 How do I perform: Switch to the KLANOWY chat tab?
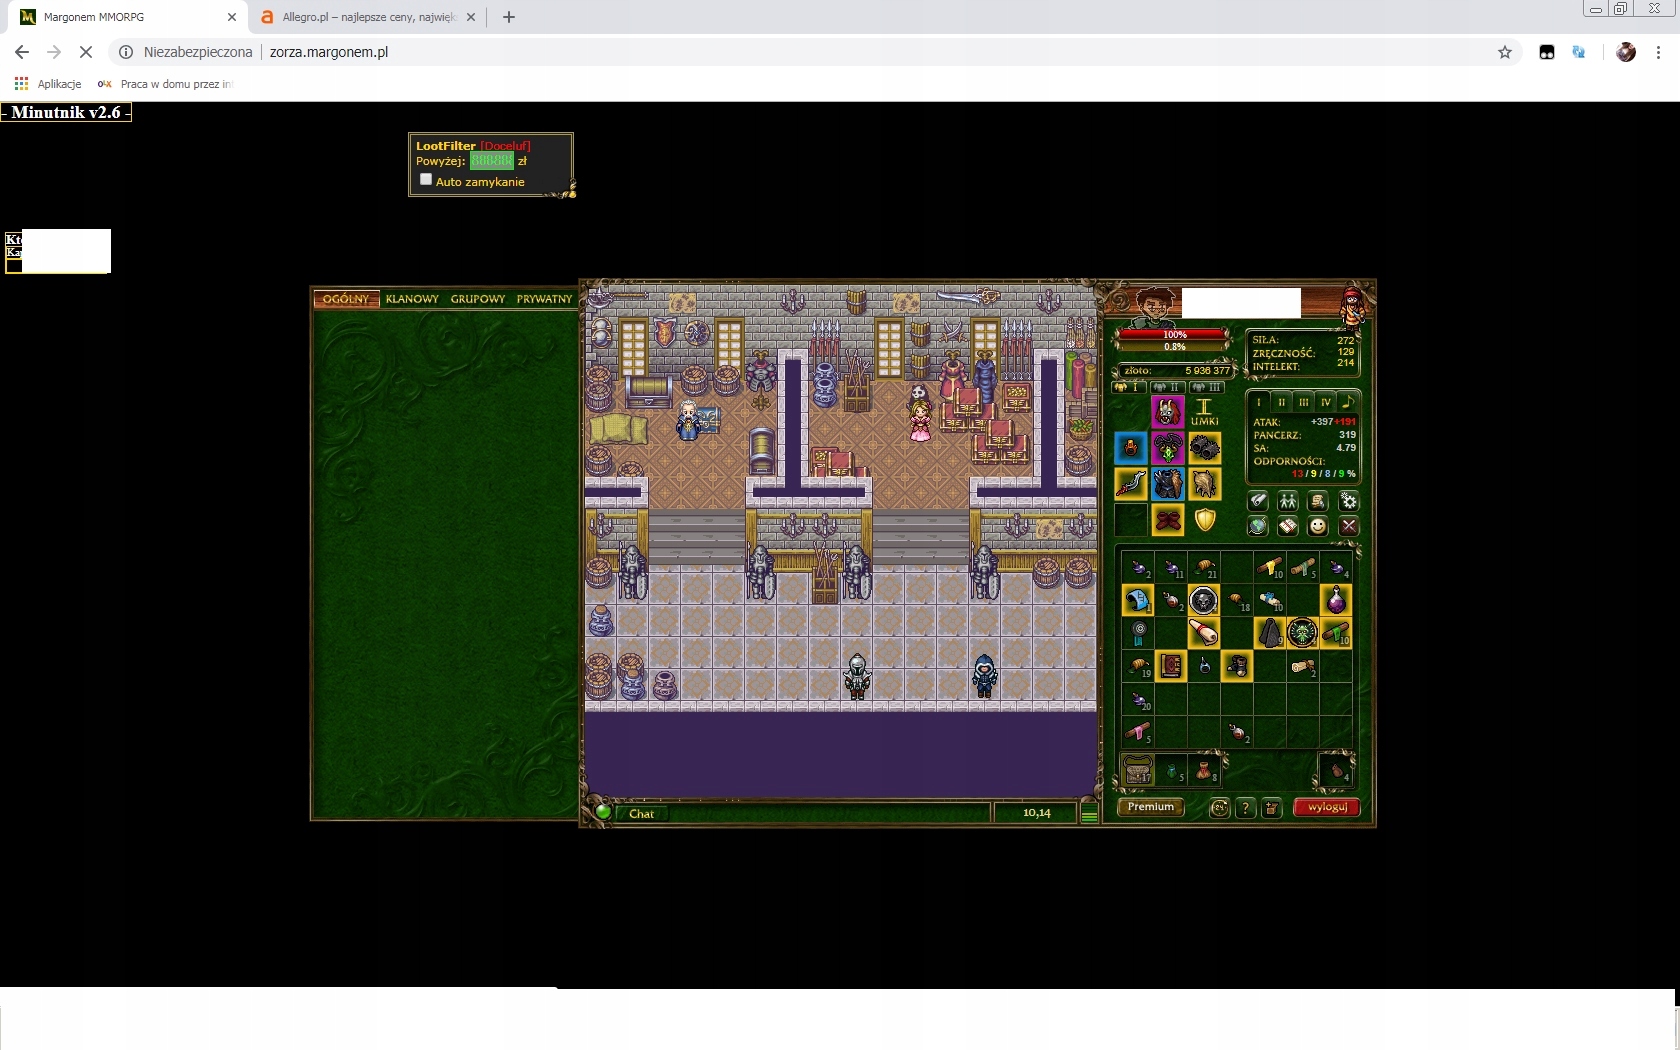click(x=412, y=299)
